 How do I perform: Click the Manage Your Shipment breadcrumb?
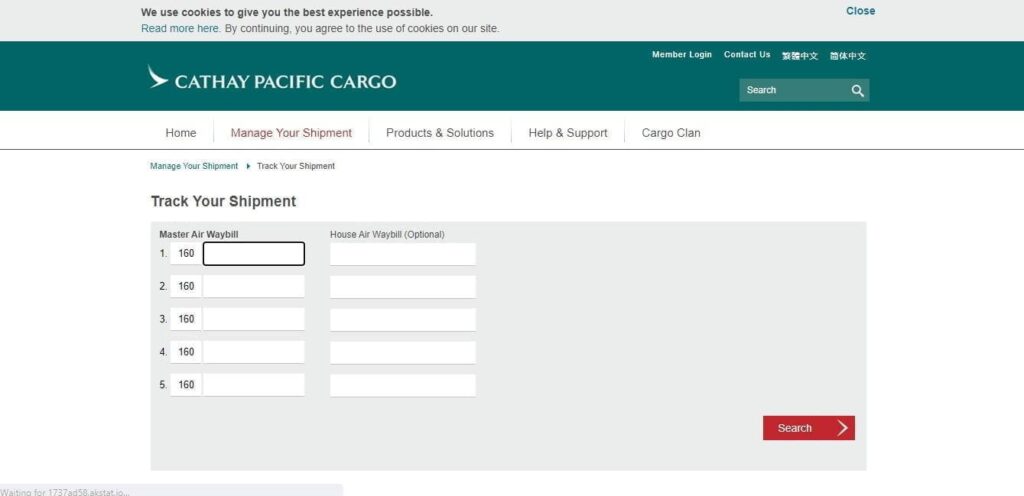coord(194,166)
